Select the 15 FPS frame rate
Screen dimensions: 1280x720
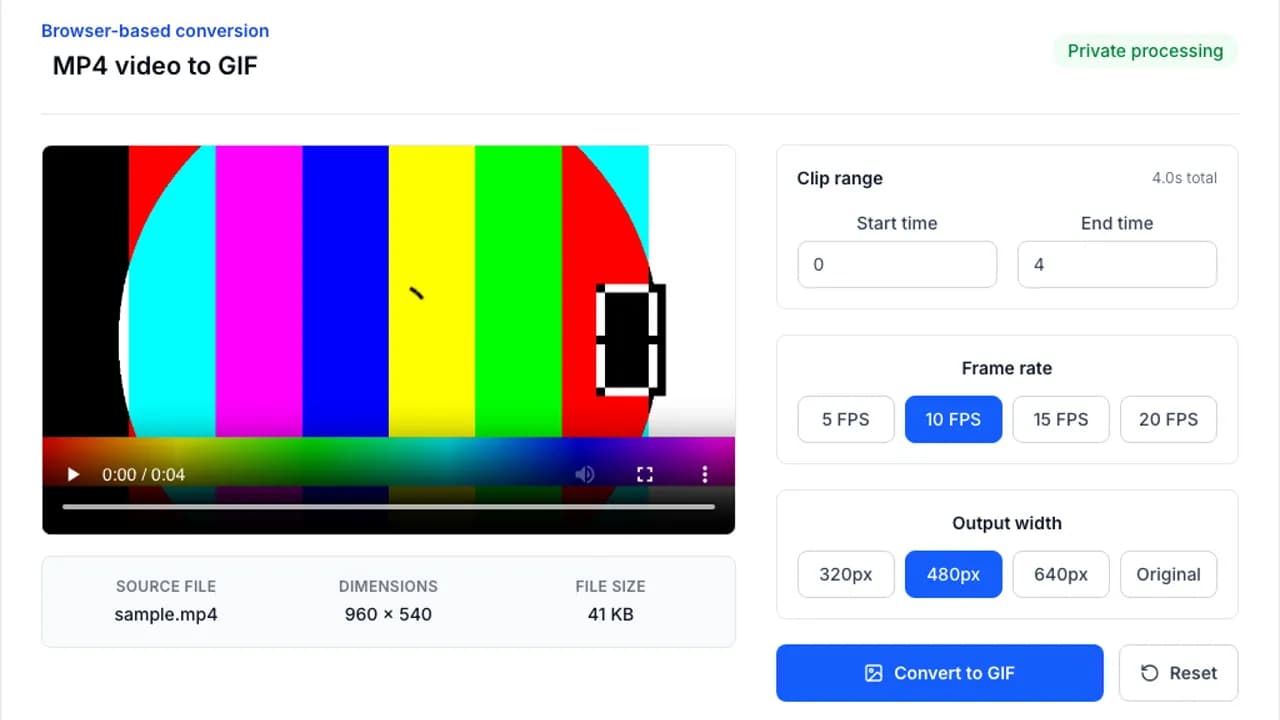(1061, 420)
